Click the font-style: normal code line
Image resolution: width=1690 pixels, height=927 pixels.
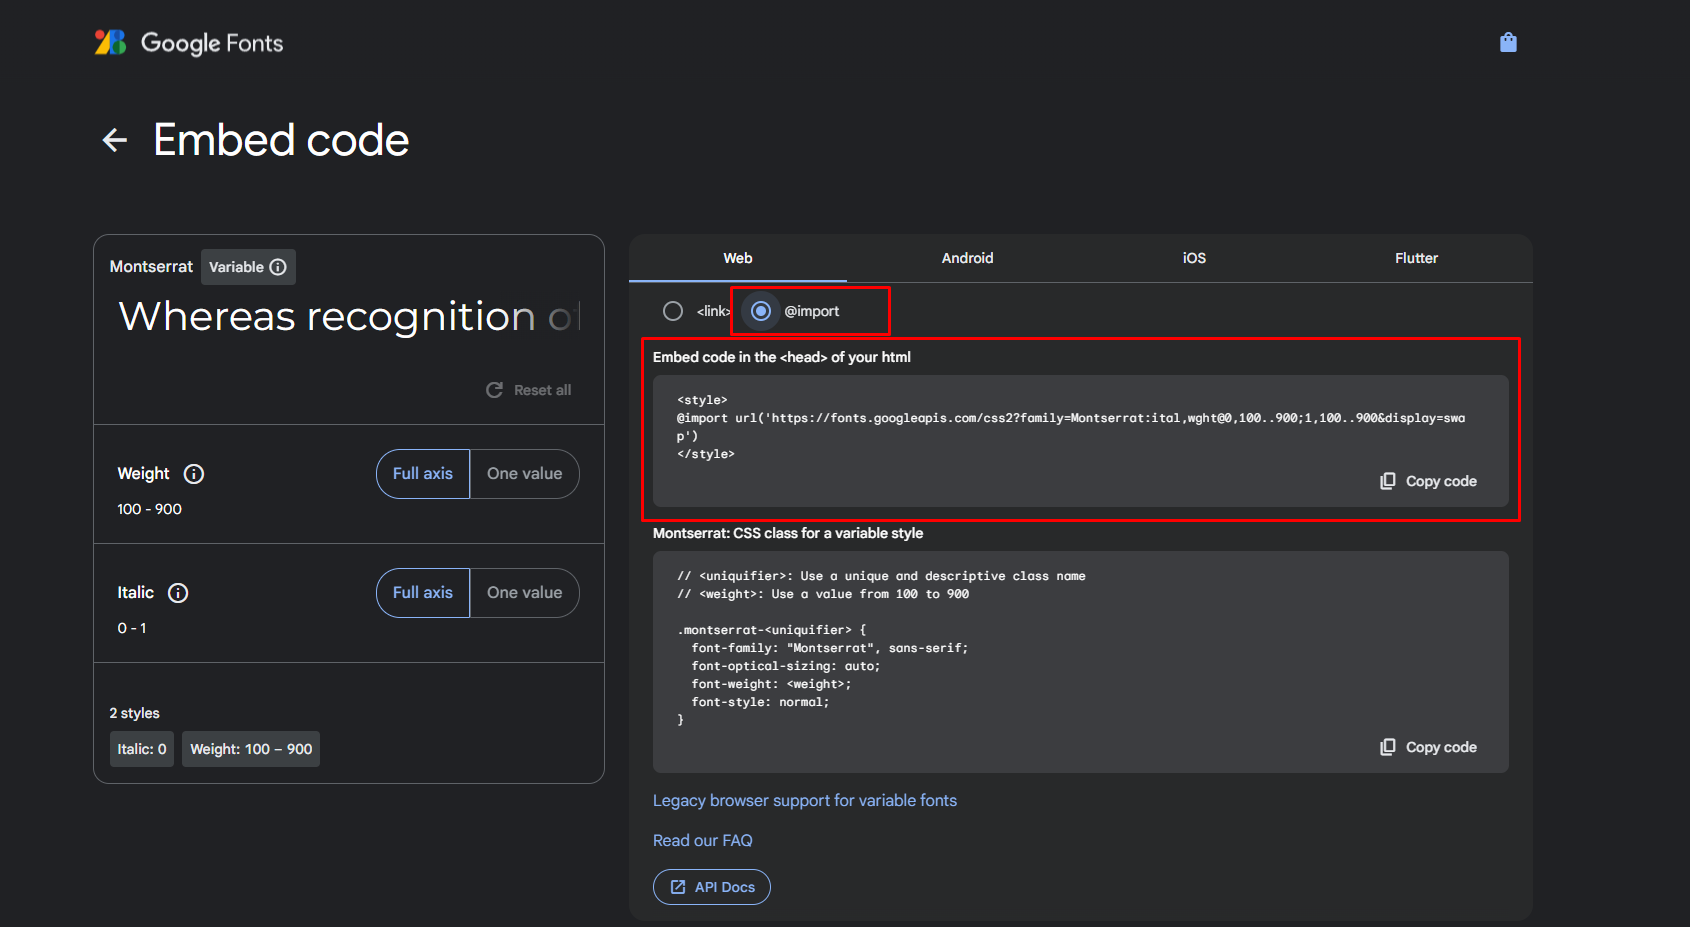[x=760, y=702]
